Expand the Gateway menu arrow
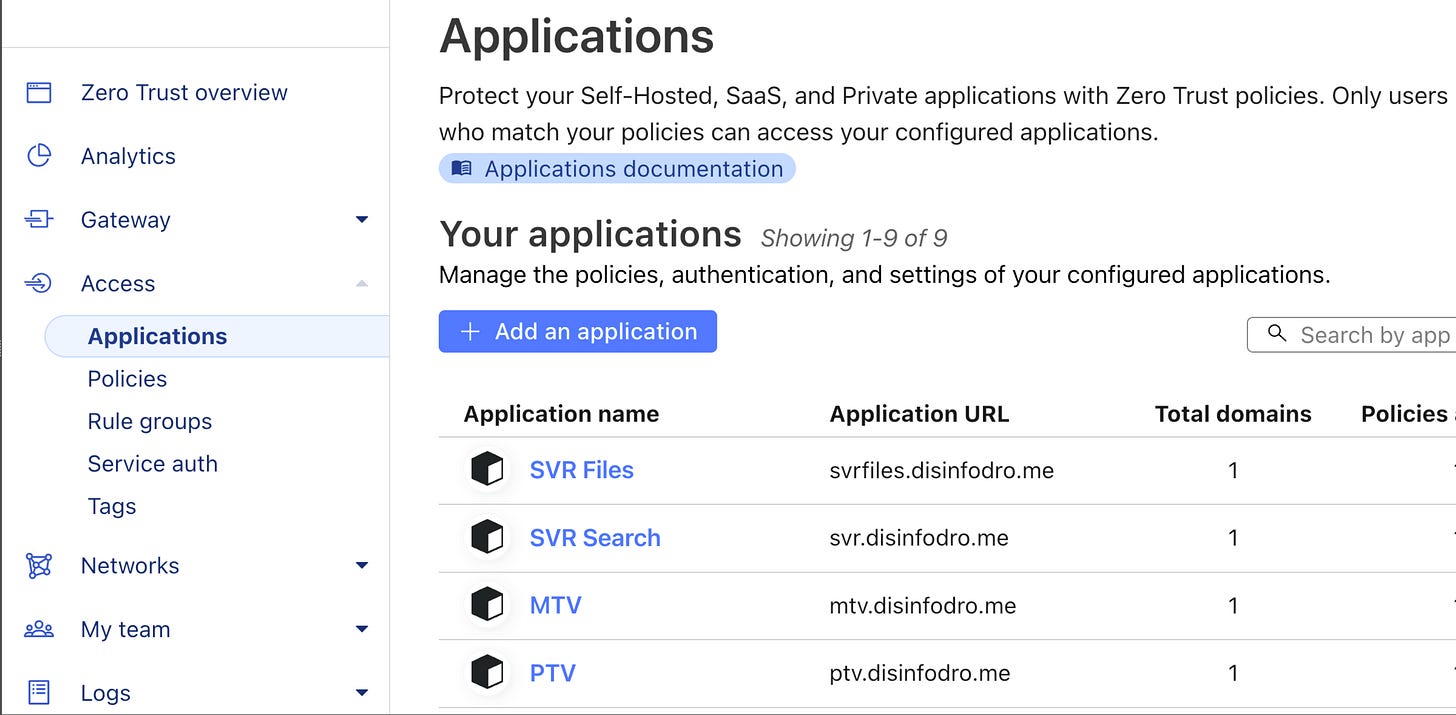Viewport: 1456px width, 715px height. 362,220
